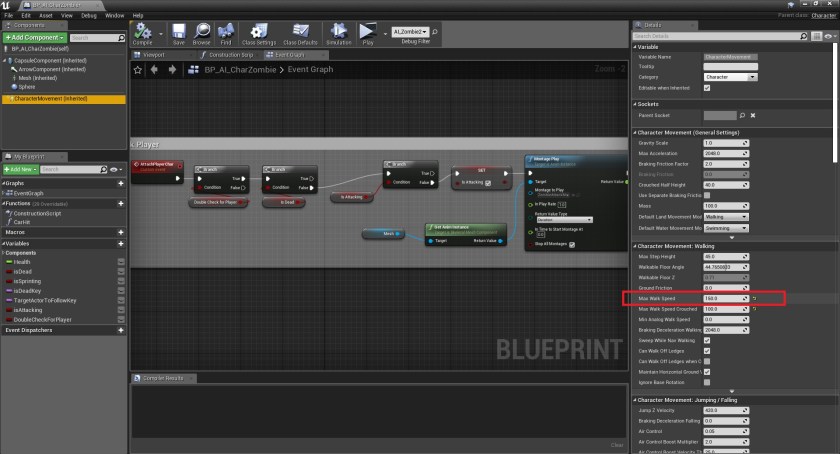Enable Ignore Base Rotation checkbox
The image size is (840, 454).
[x=708, y=382]
